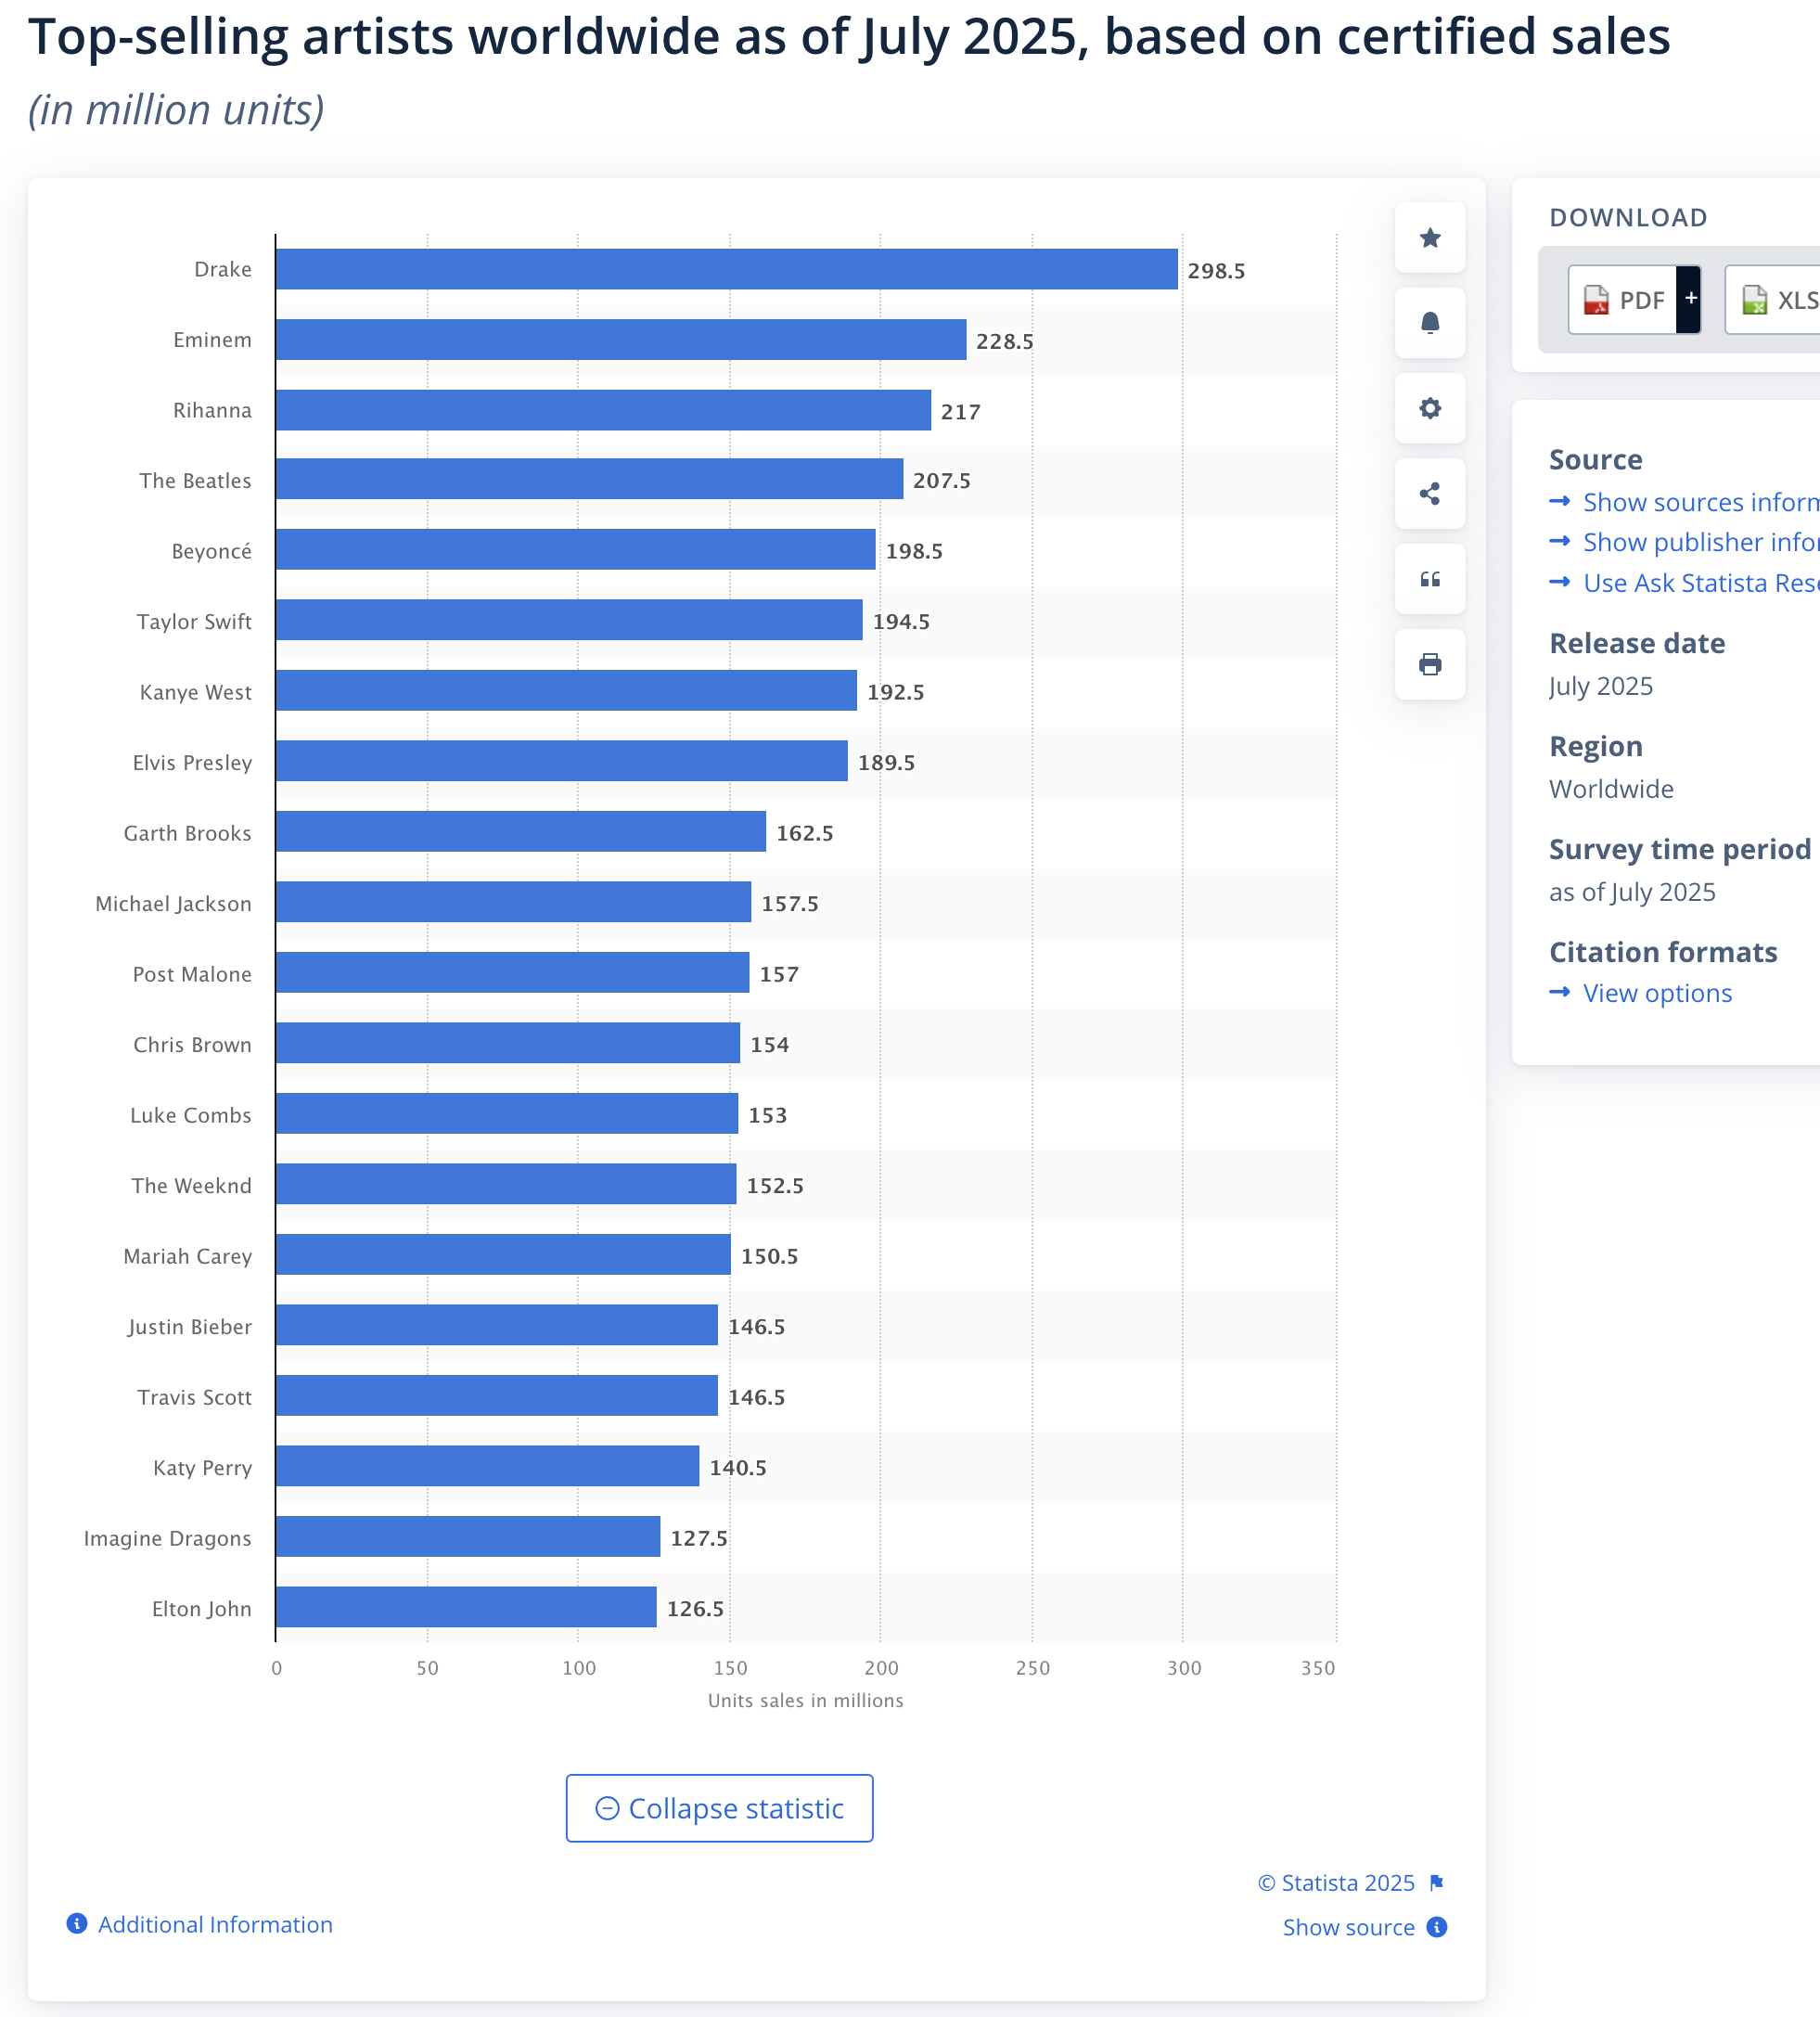Click the 298.5 value label
Viewport: 1820px width, 2017px height.
[1216, 271]
